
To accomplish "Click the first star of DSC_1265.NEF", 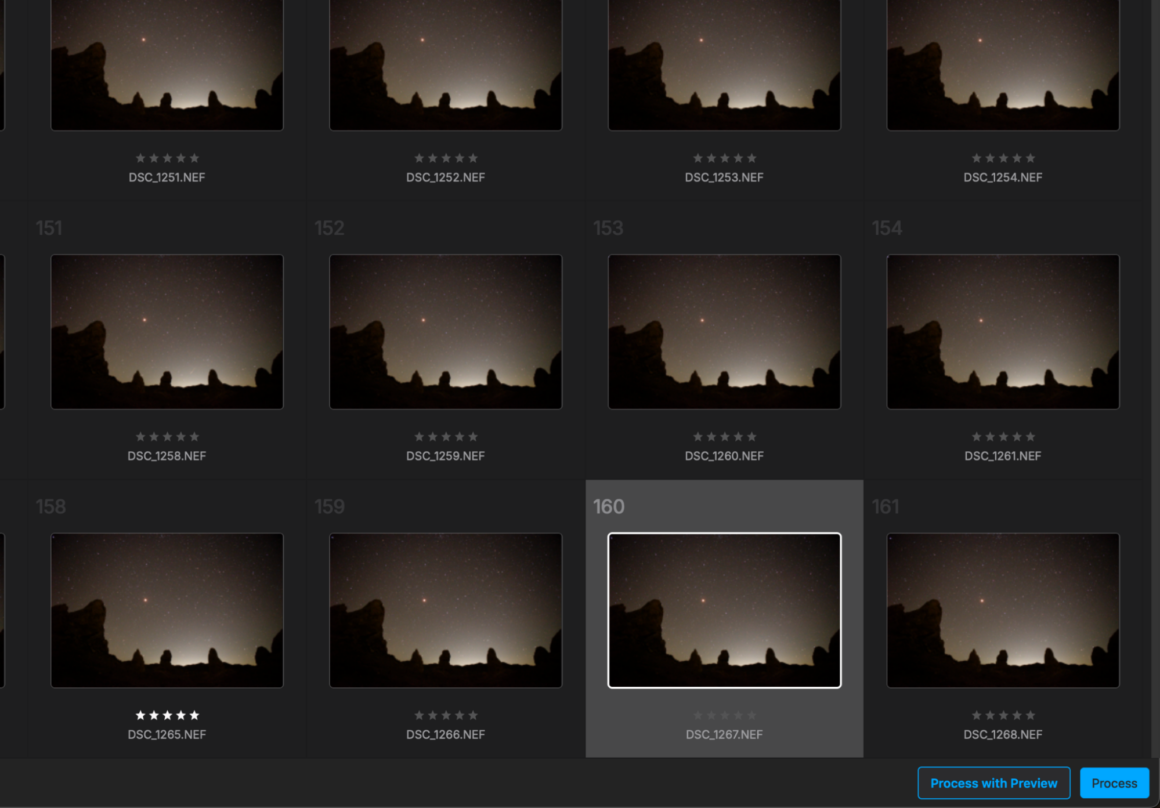I will coord(140,715).
